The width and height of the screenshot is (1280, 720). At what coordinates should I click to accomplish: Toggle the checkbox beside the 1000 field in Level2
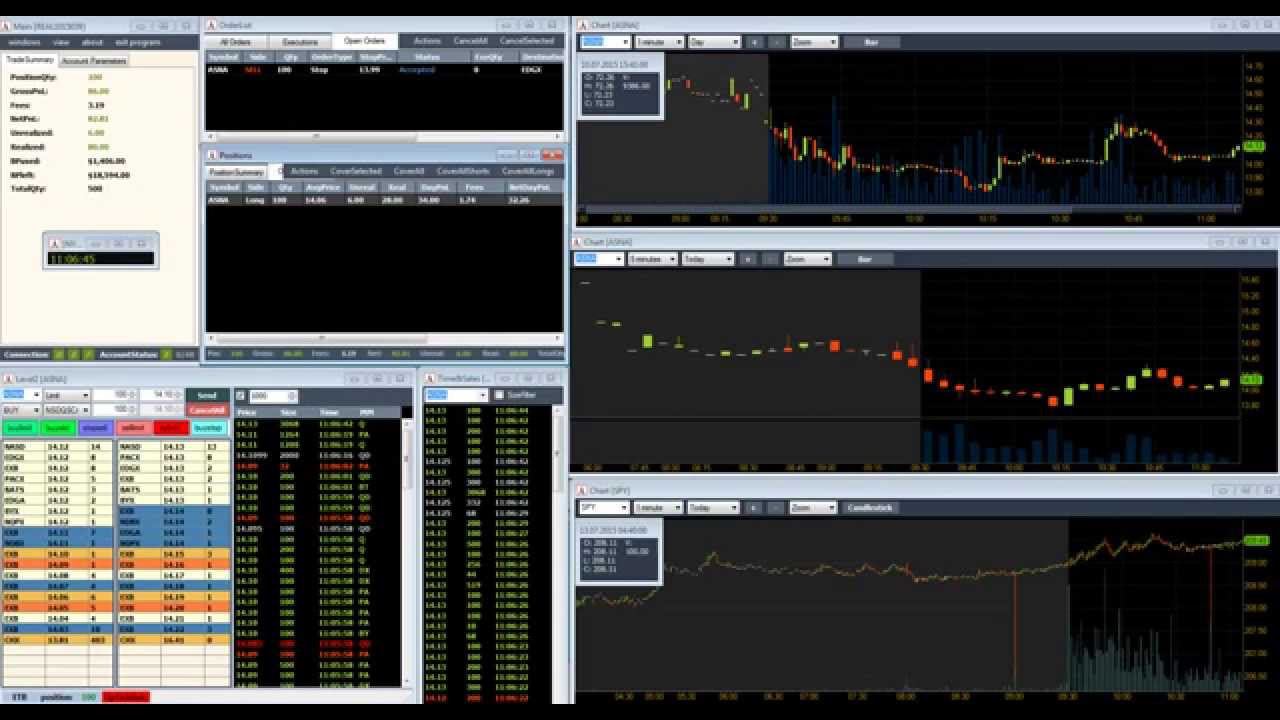tap(240, 396)
